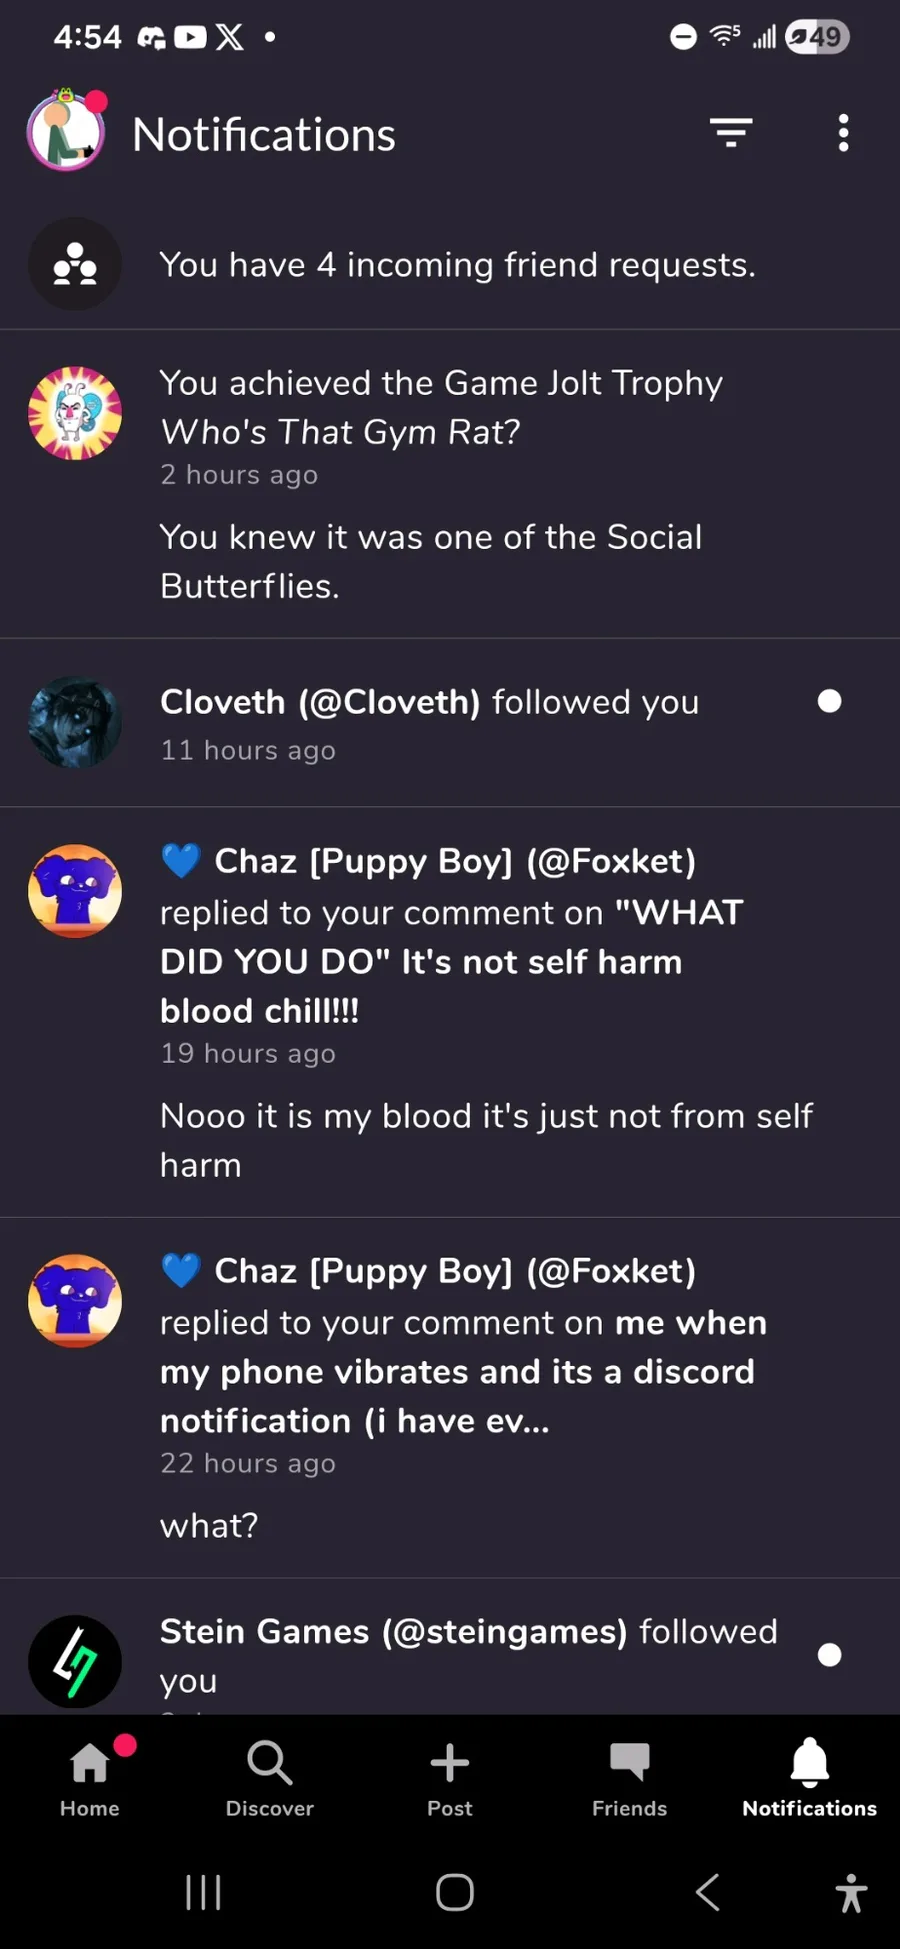900x1949 pixels.
Task: Open the Friends chat tab
Action: click(x=630, y=1777)
